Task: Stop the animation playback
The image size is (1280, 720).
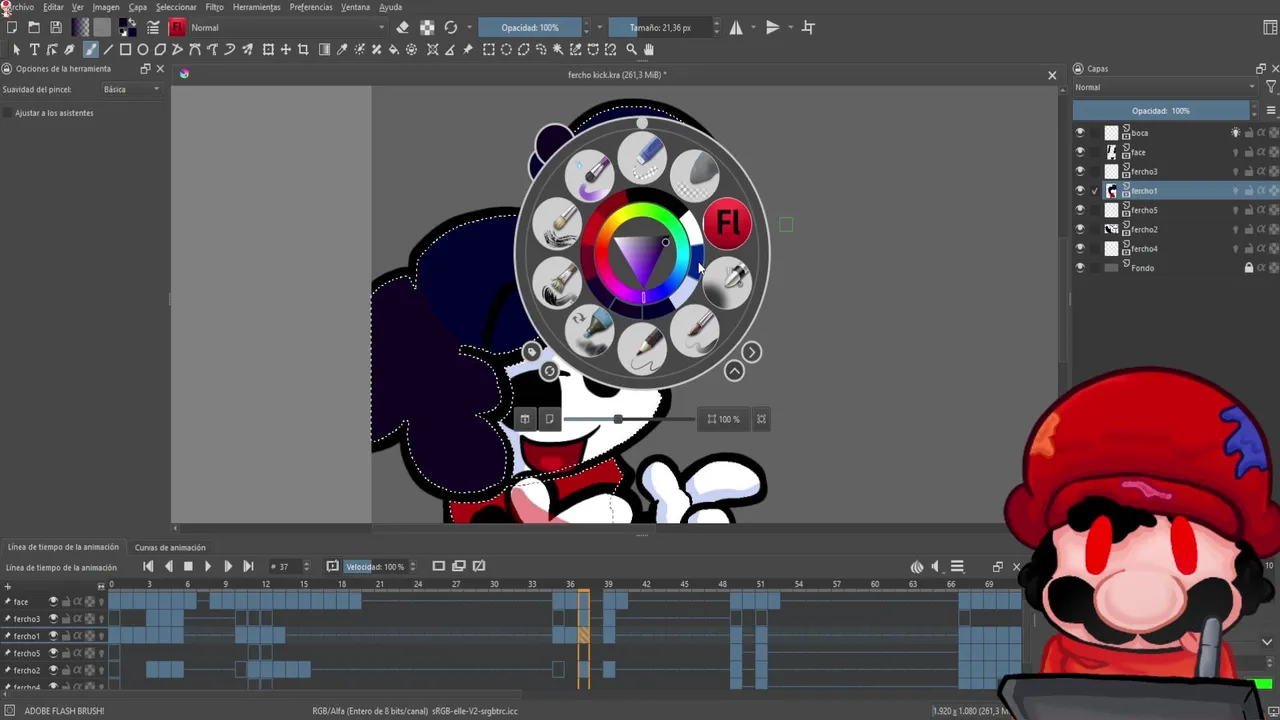Action: (x=187, y=567)
